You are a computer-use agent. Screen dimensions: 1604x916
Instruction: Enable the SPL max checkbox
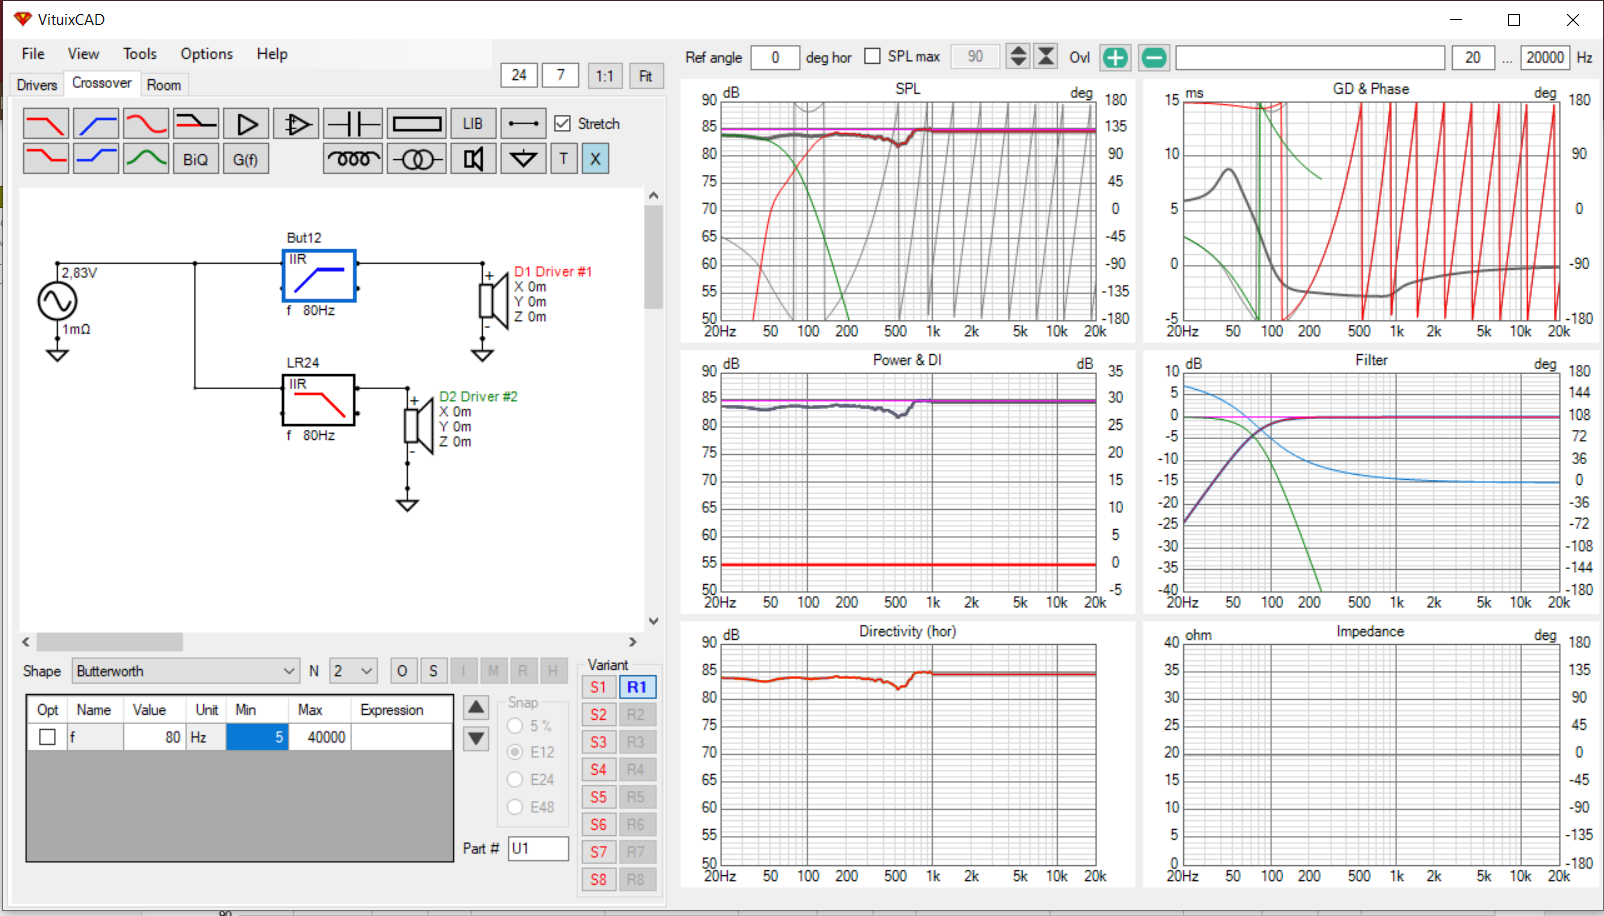(x=872, y=56)
